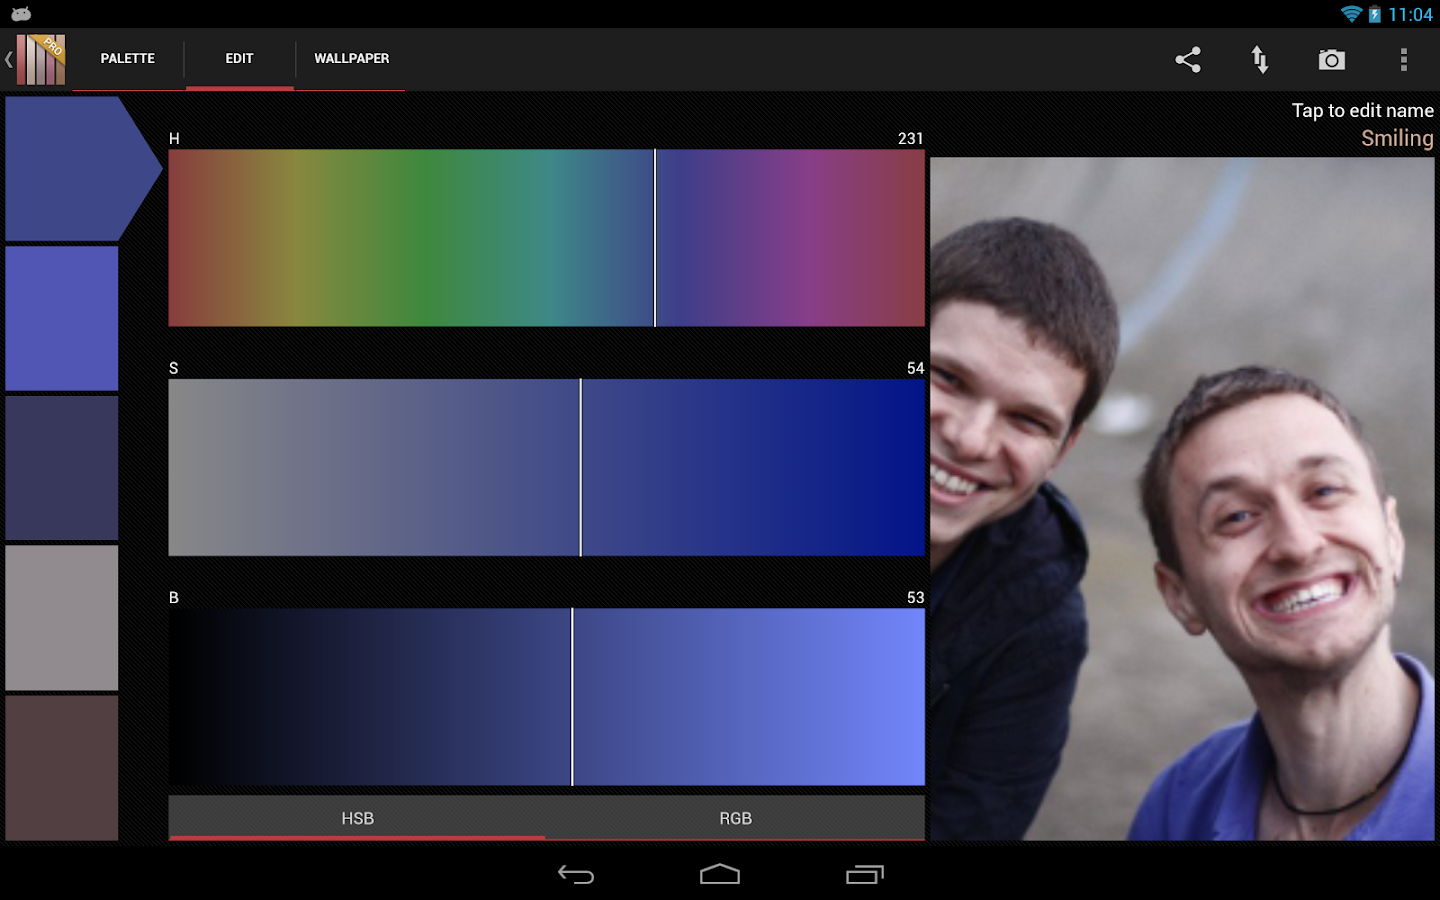Select the light gray swatch in sidebar
1440x900 pixels.
[x=61, y=617]
